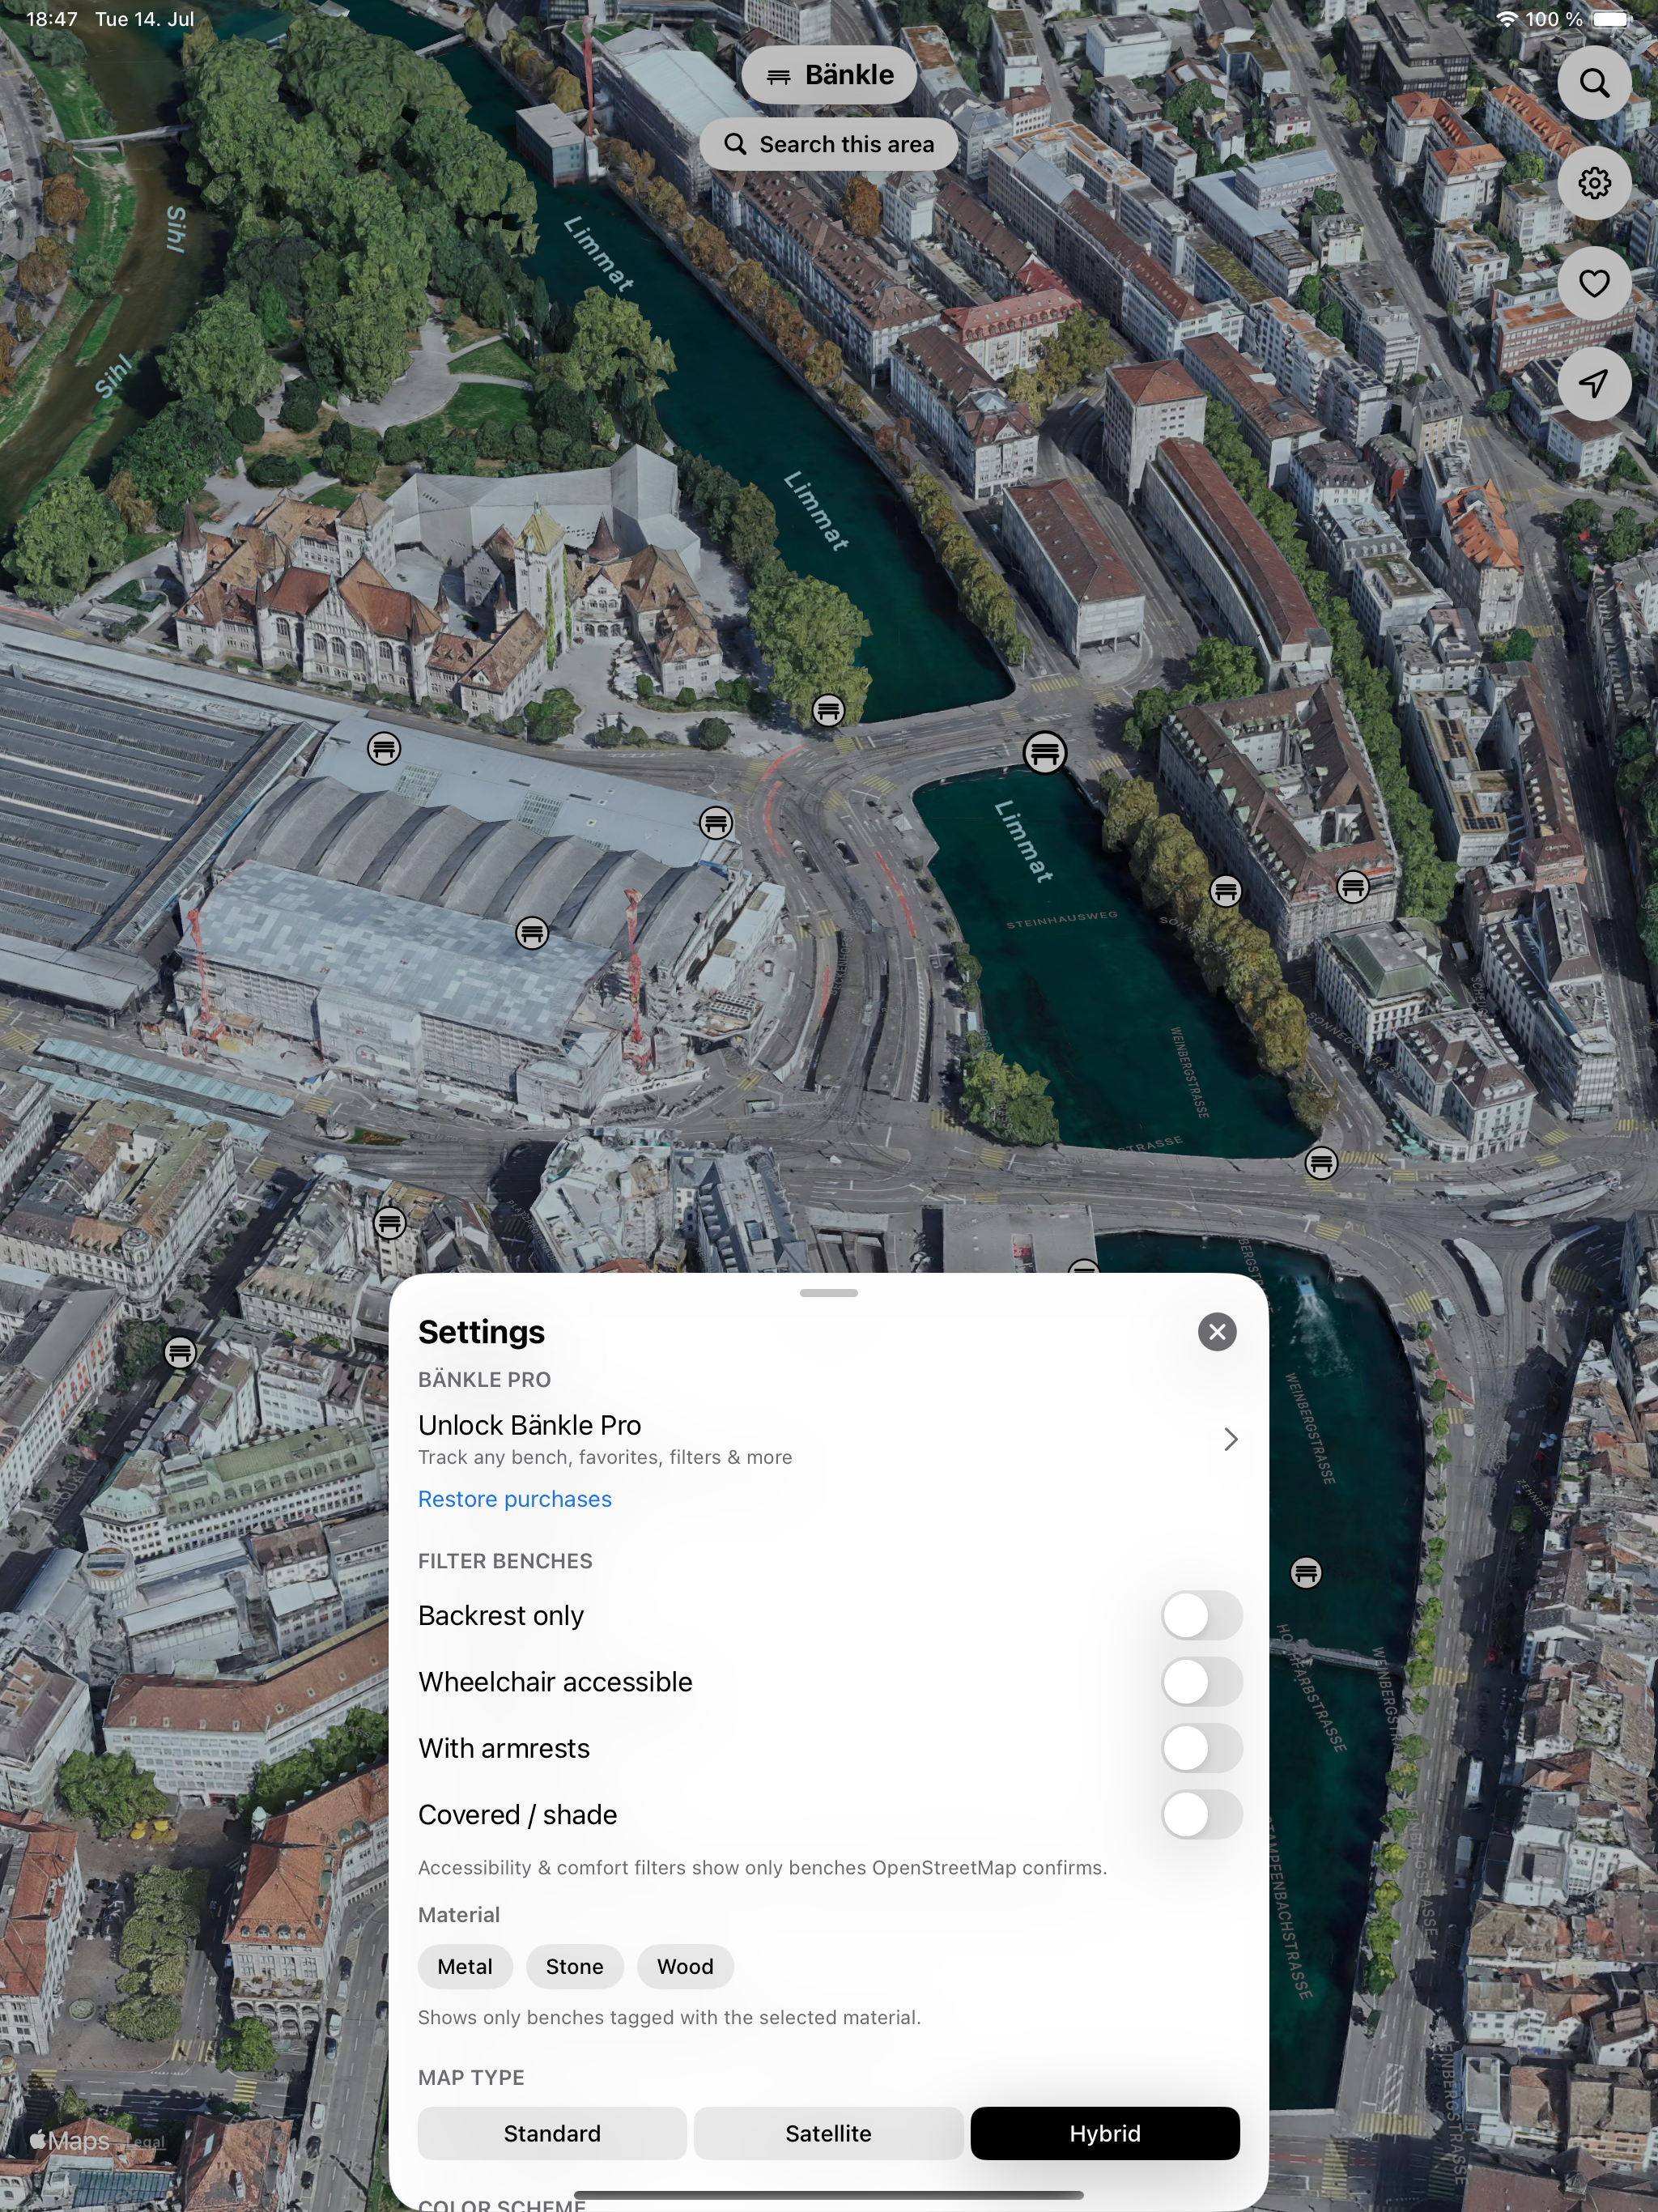Select Wood material chip
1658x2212 pixels.
[685, 1966]
